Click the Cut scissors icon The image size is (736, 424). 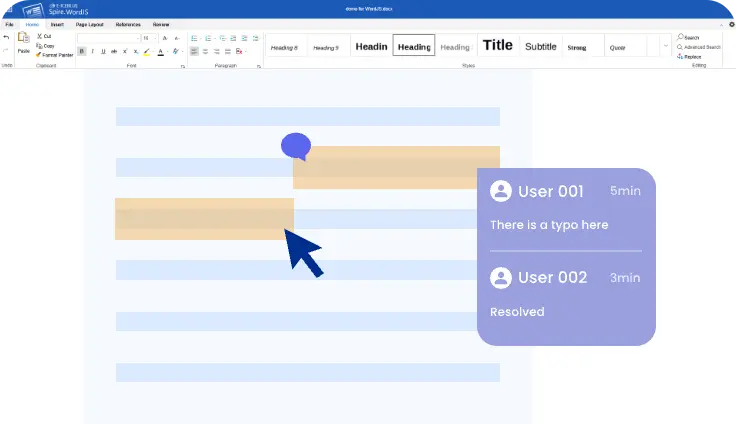39,36
